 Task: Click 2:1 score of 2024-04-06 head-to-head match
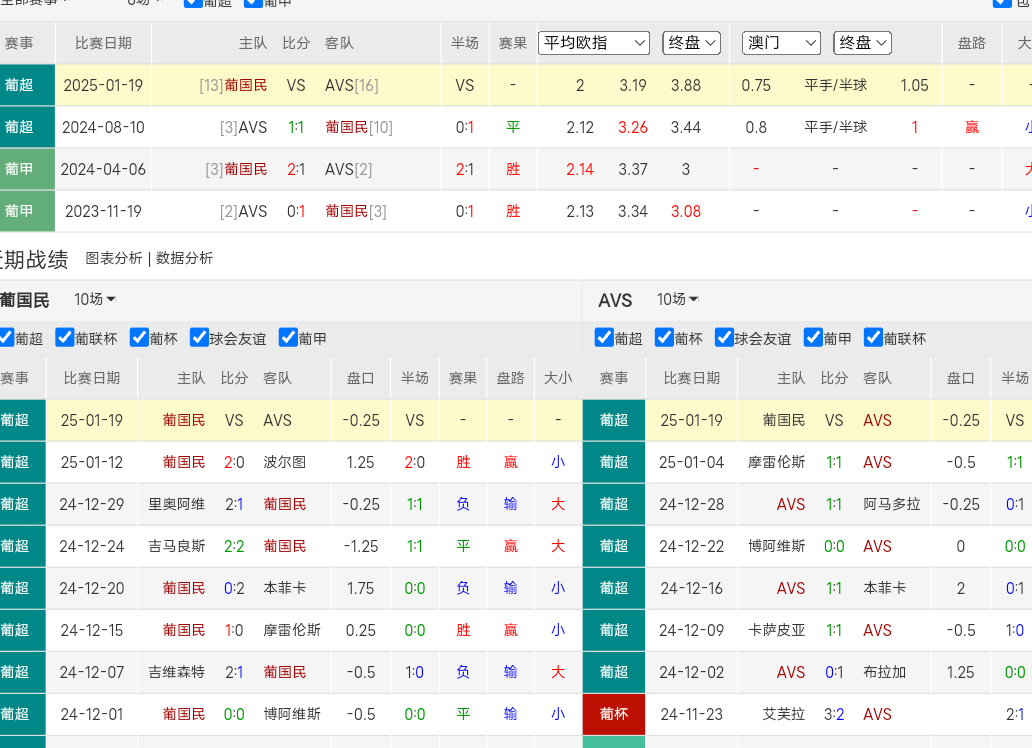[296, 169]
